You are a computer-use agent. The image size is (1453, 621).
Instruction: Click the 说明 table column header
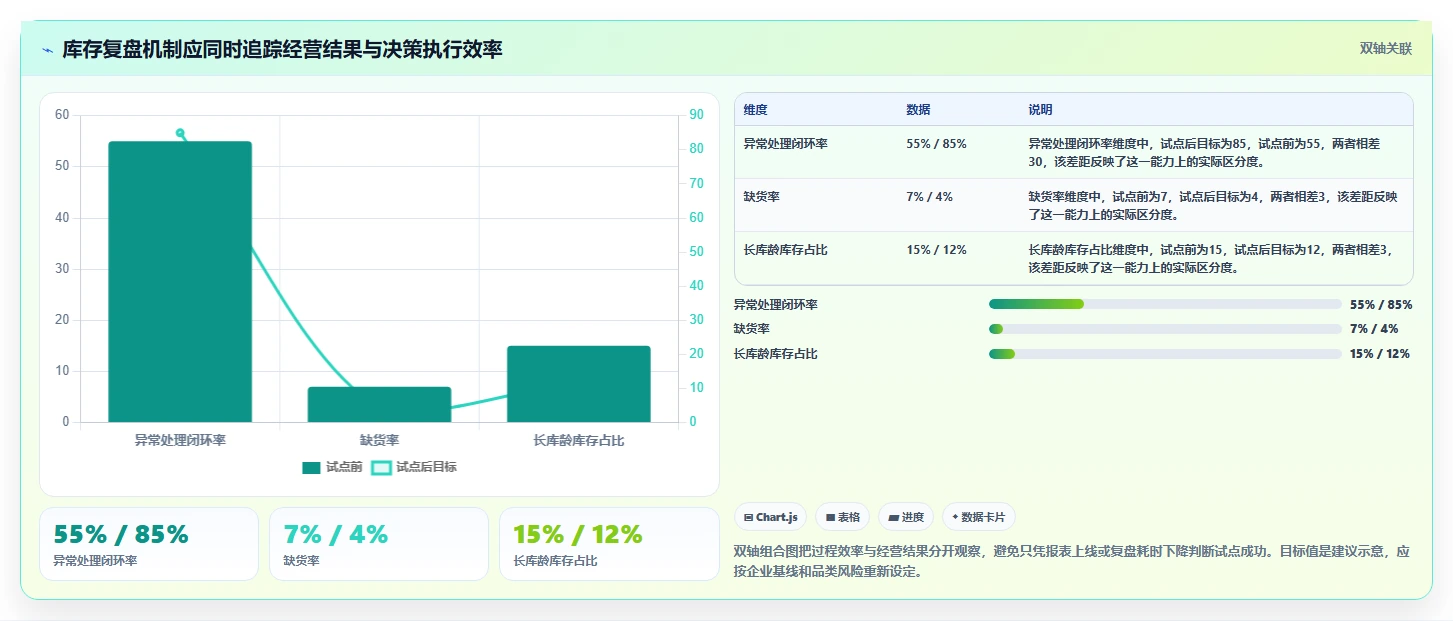coord(1040,110)
